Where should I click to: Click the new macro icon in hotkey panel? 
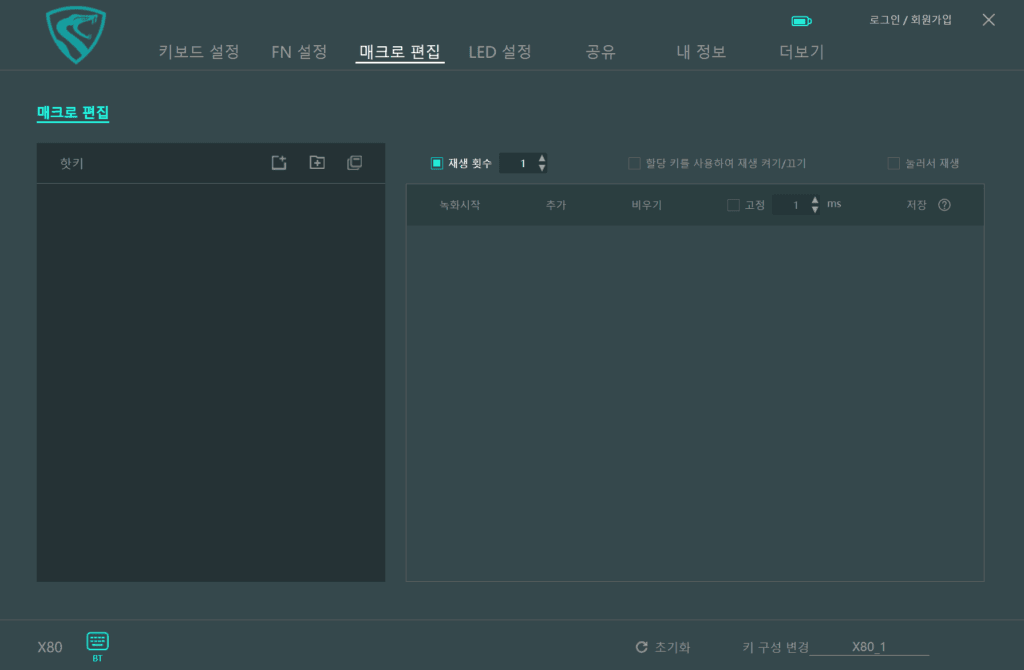[279, 163]
